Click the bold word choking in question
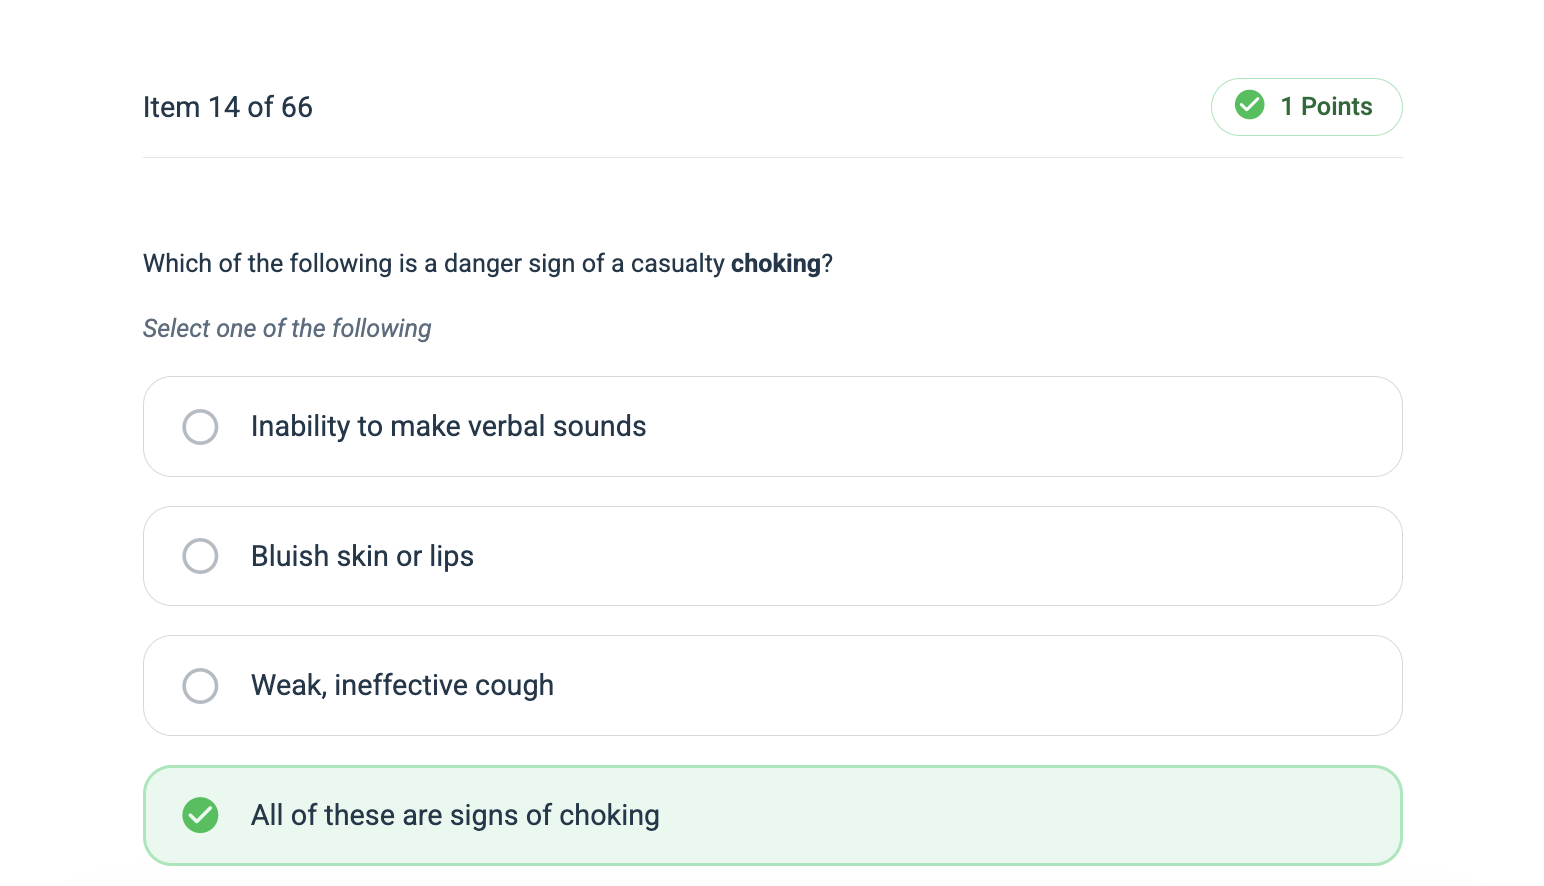The height and width of the screenshot is (886, 1544). pyautogui.click(x=776, y=264)
